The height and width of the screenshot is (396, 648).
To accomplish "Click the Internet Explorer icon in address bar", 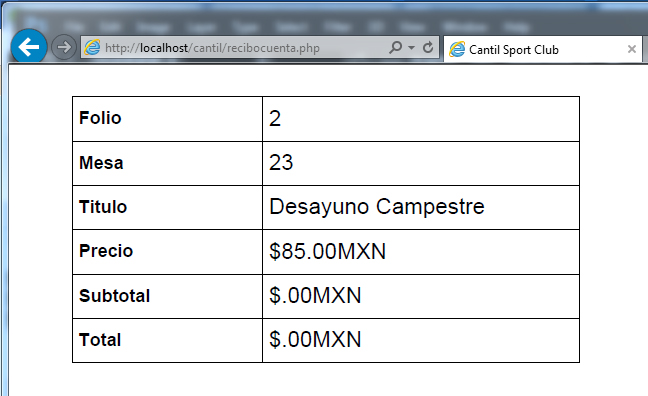I will (92, 48).
